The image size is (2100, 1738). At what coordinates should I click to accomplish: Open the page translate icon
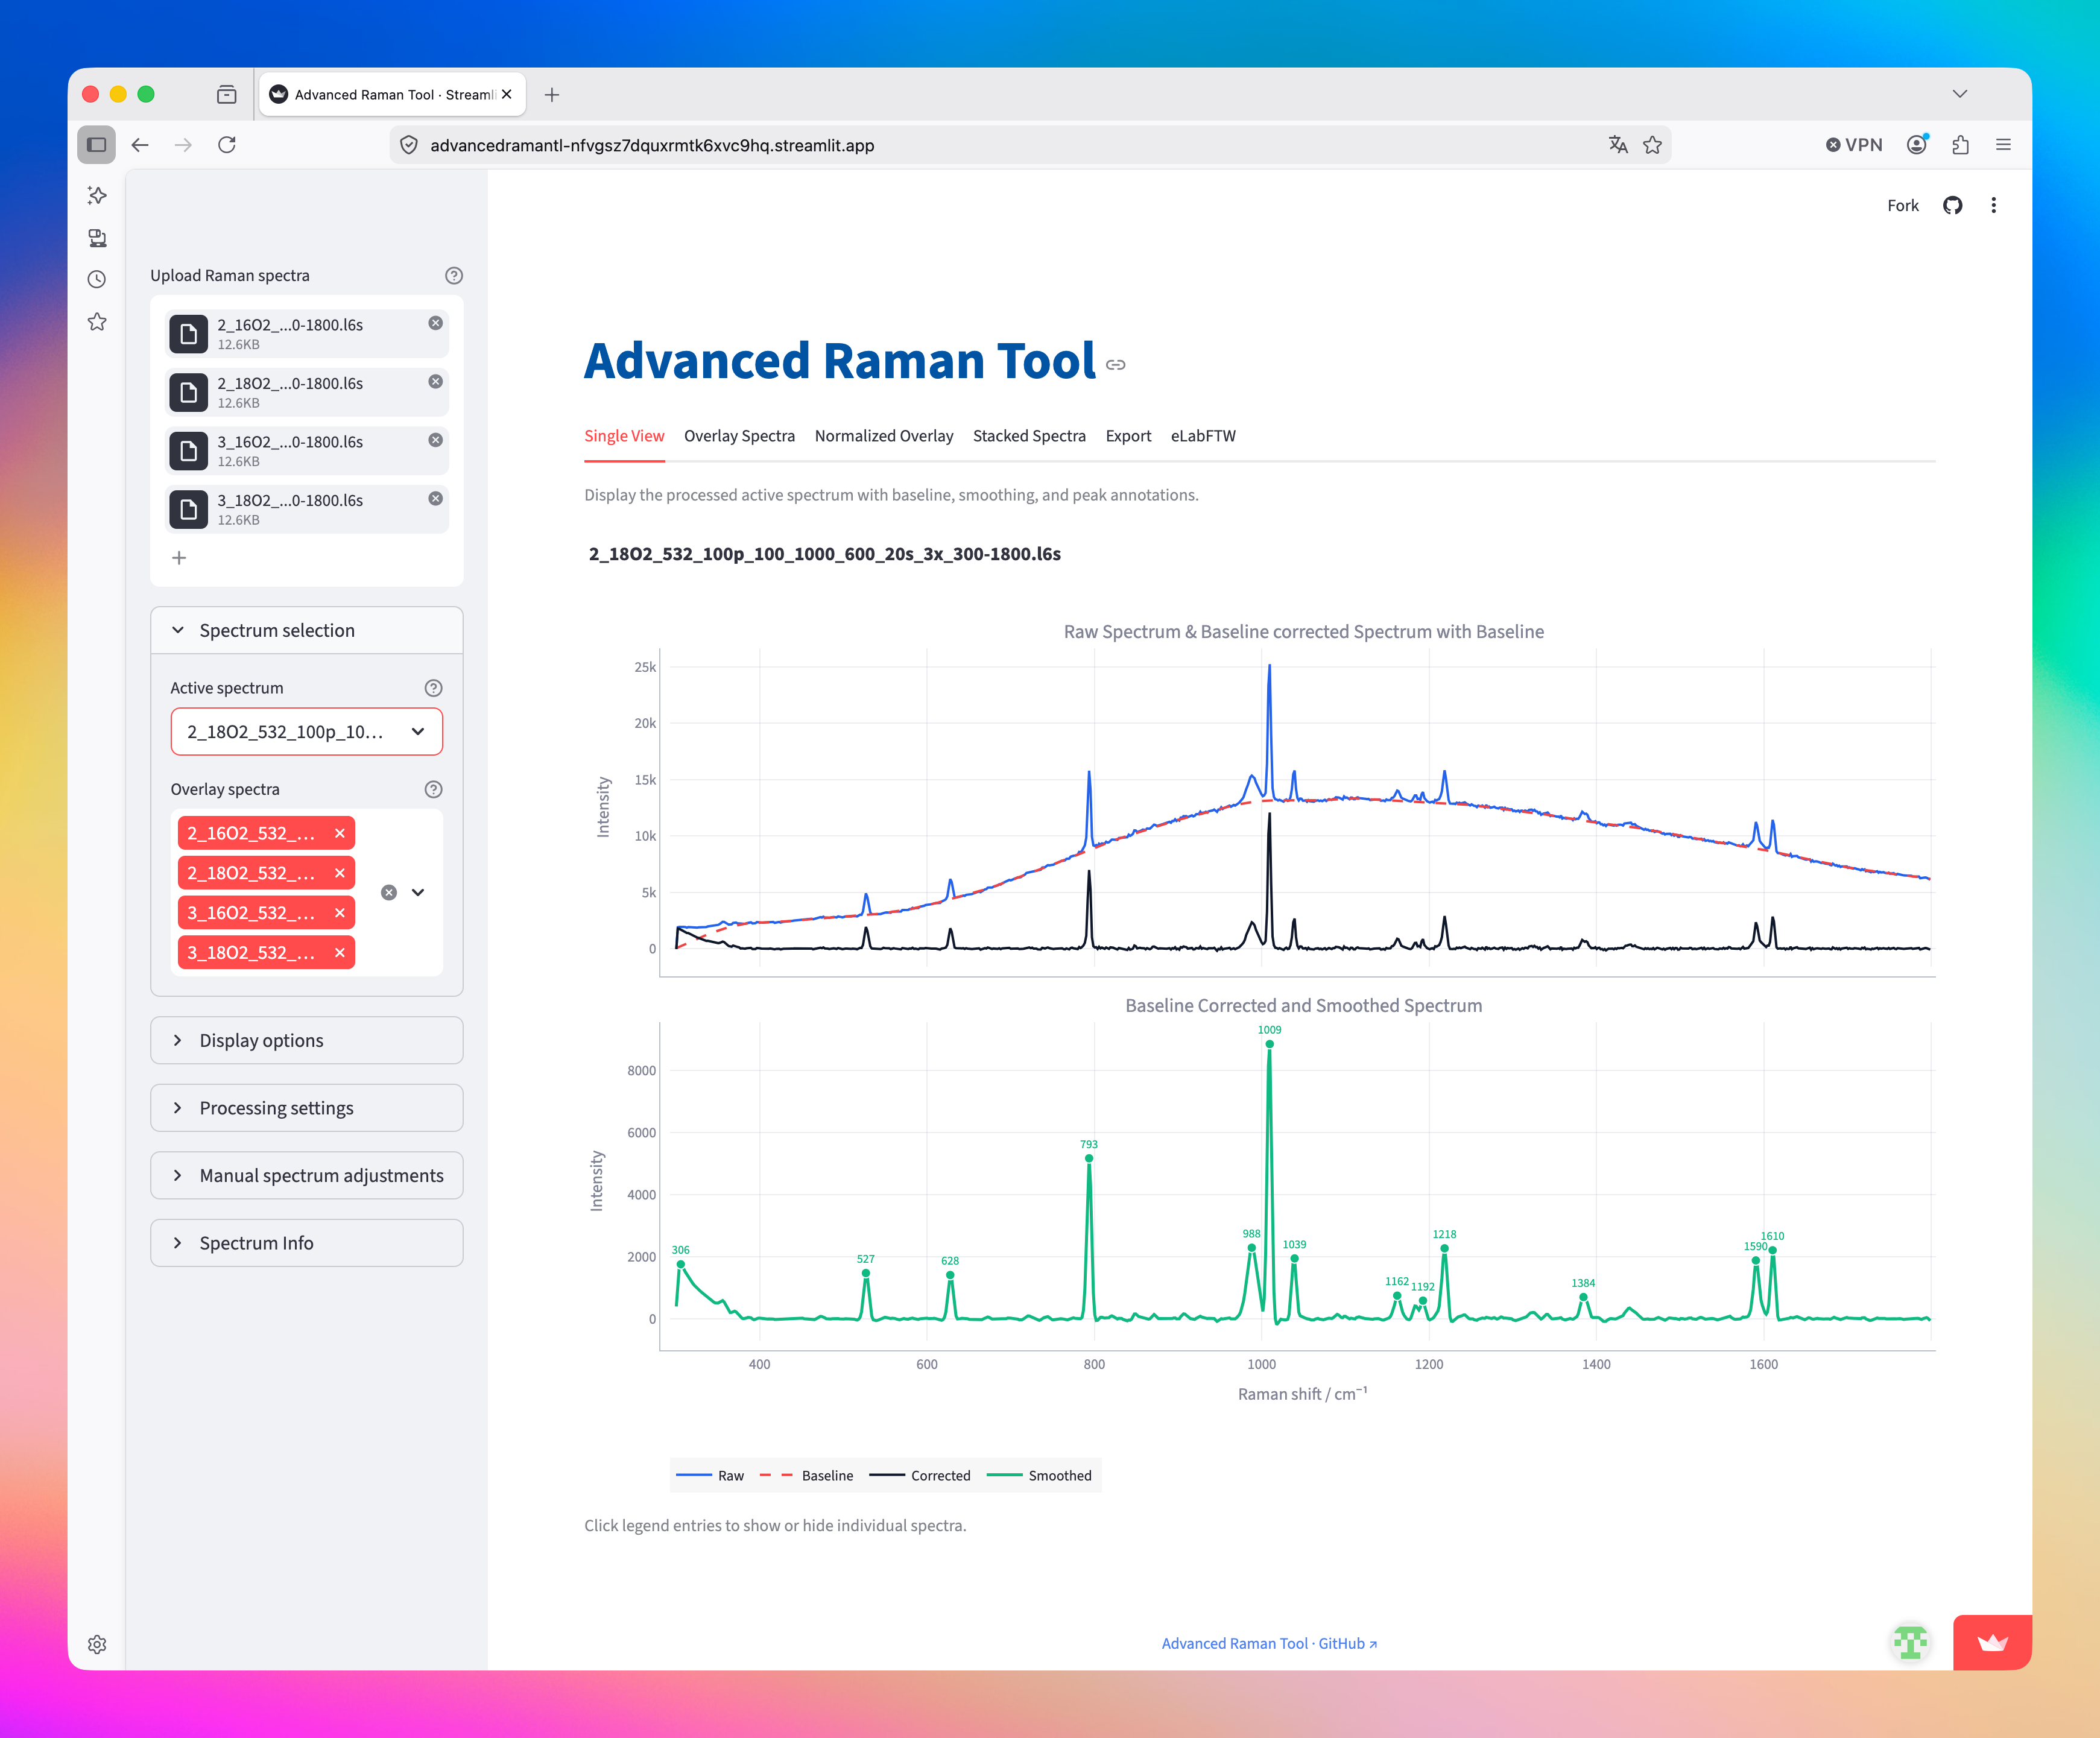click(1618, 145)
